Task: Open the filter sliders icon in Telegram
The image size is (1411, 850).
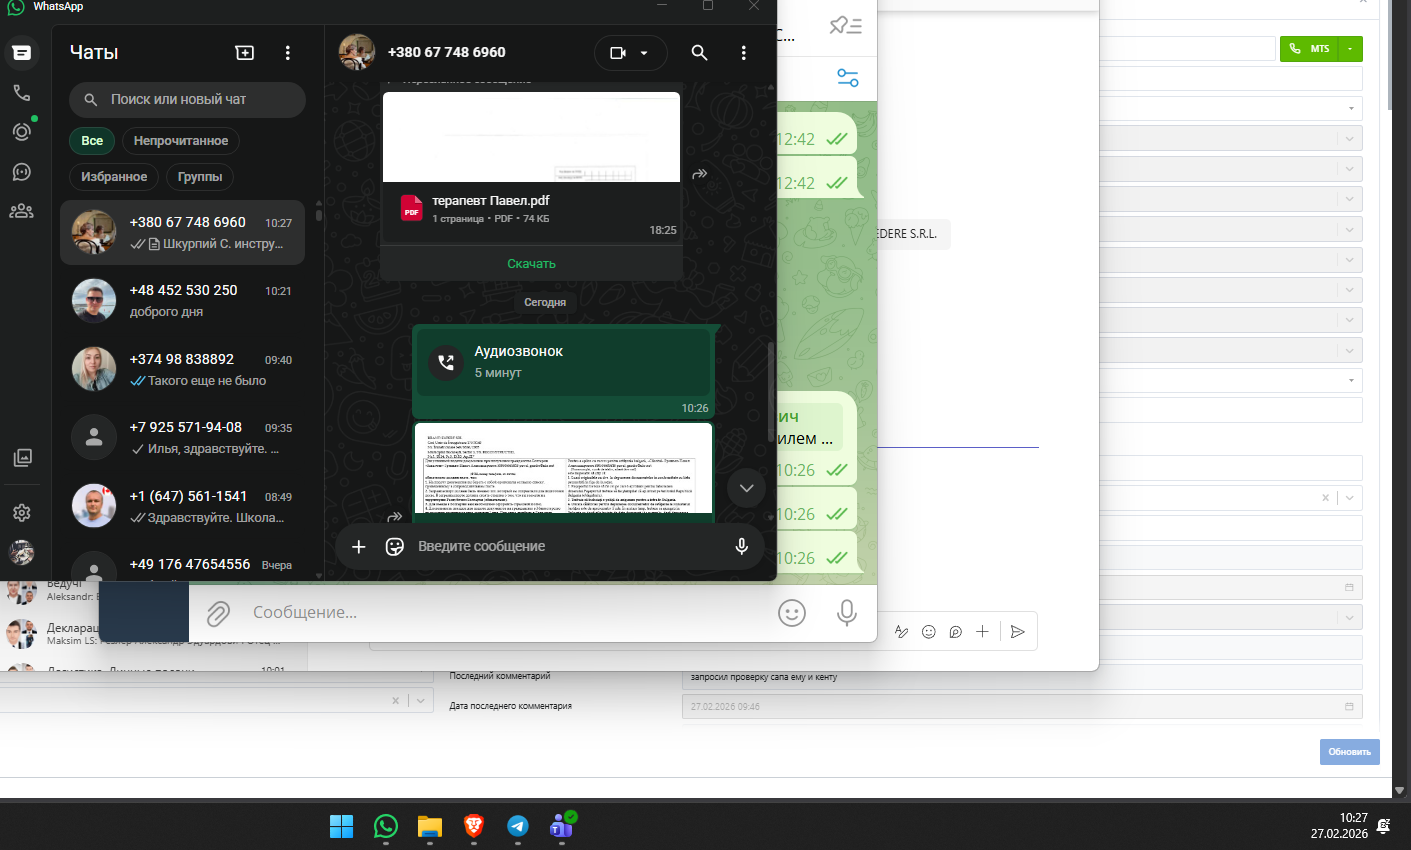Action: [x=848, y=78]
